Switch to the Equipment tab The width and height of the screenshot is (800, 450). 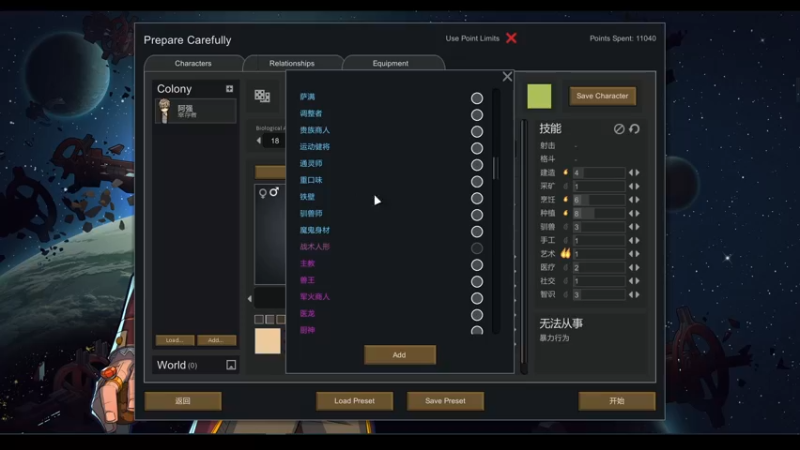click(390, 63)
